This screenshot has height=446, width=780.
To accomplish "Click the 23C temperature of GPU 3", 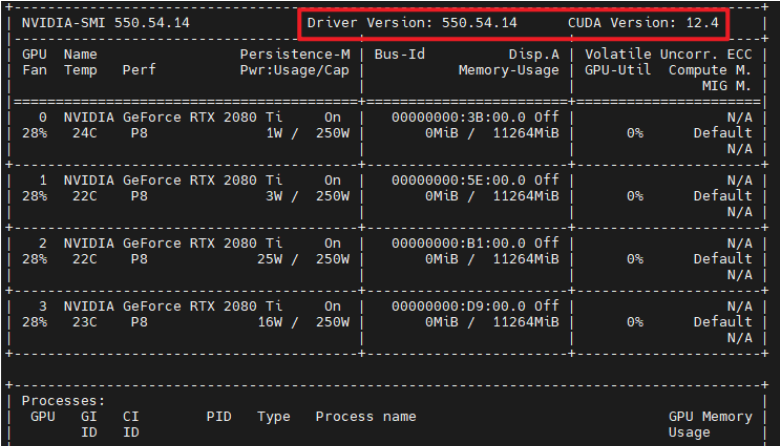I will click(85, 322).
